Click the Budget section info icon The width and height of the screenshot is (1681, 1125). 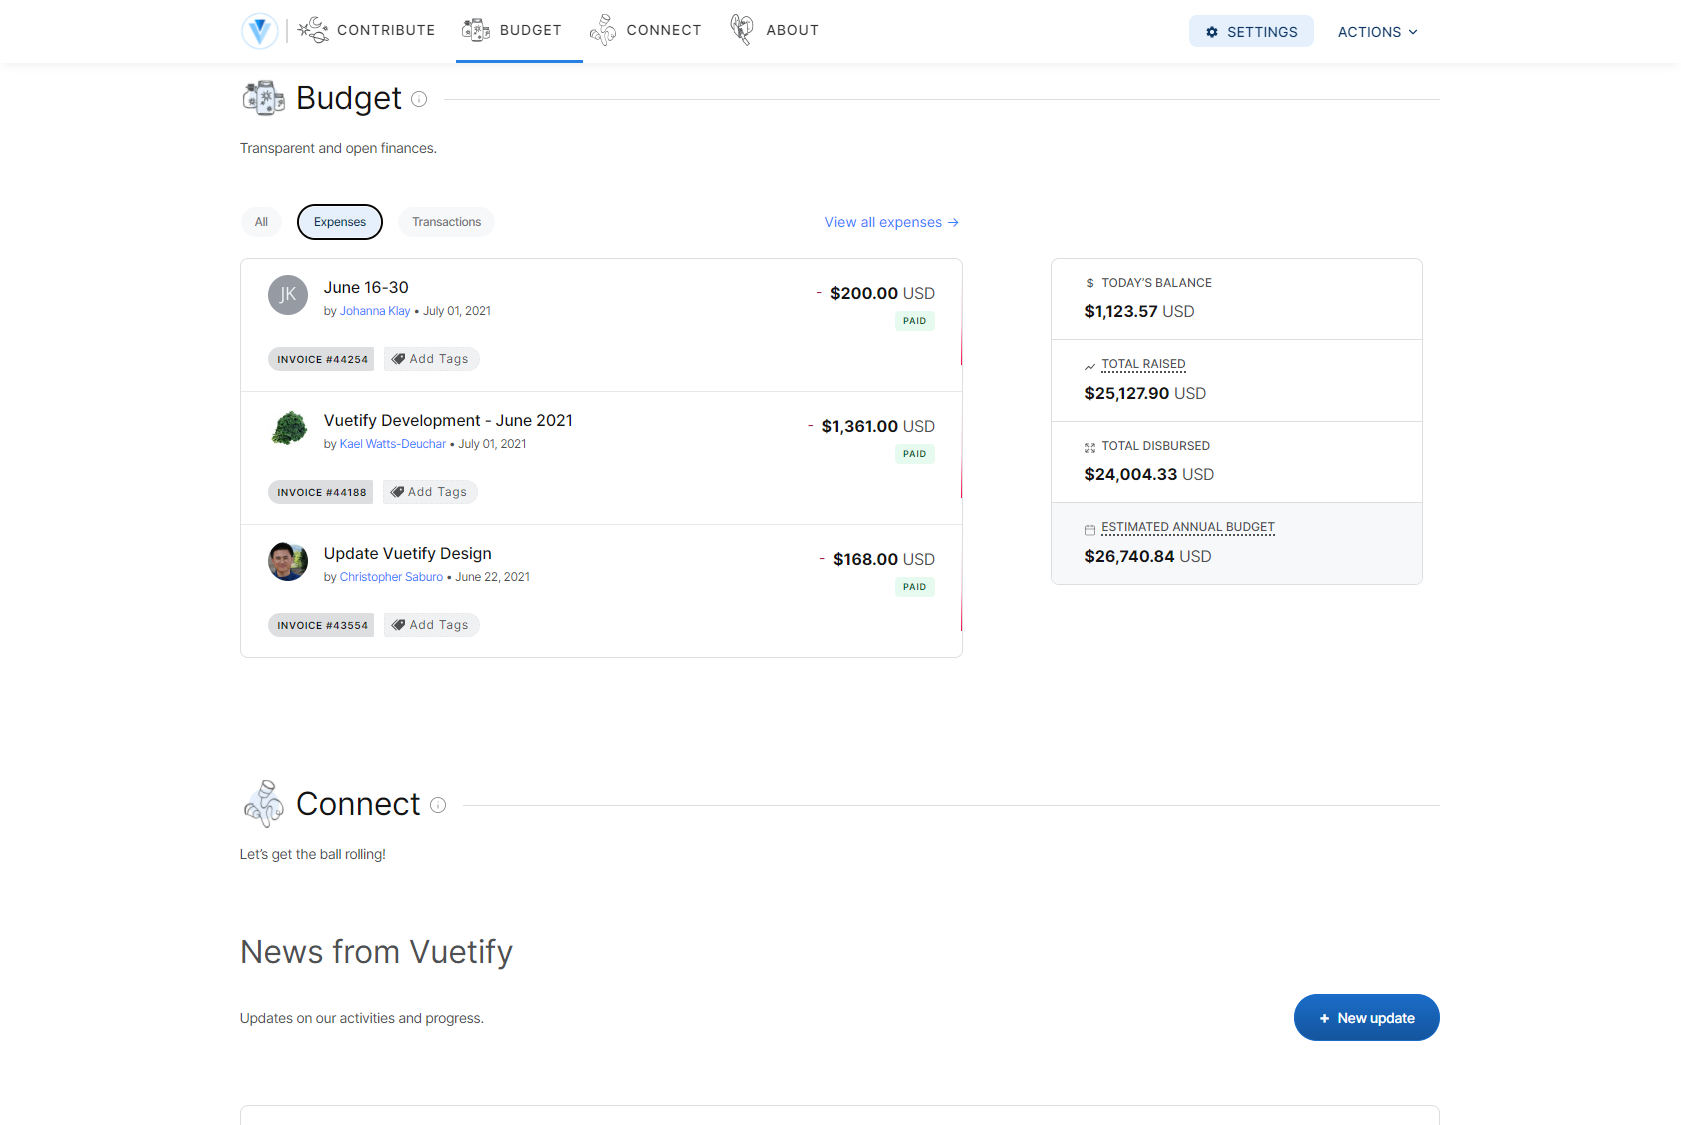[419, 99]
